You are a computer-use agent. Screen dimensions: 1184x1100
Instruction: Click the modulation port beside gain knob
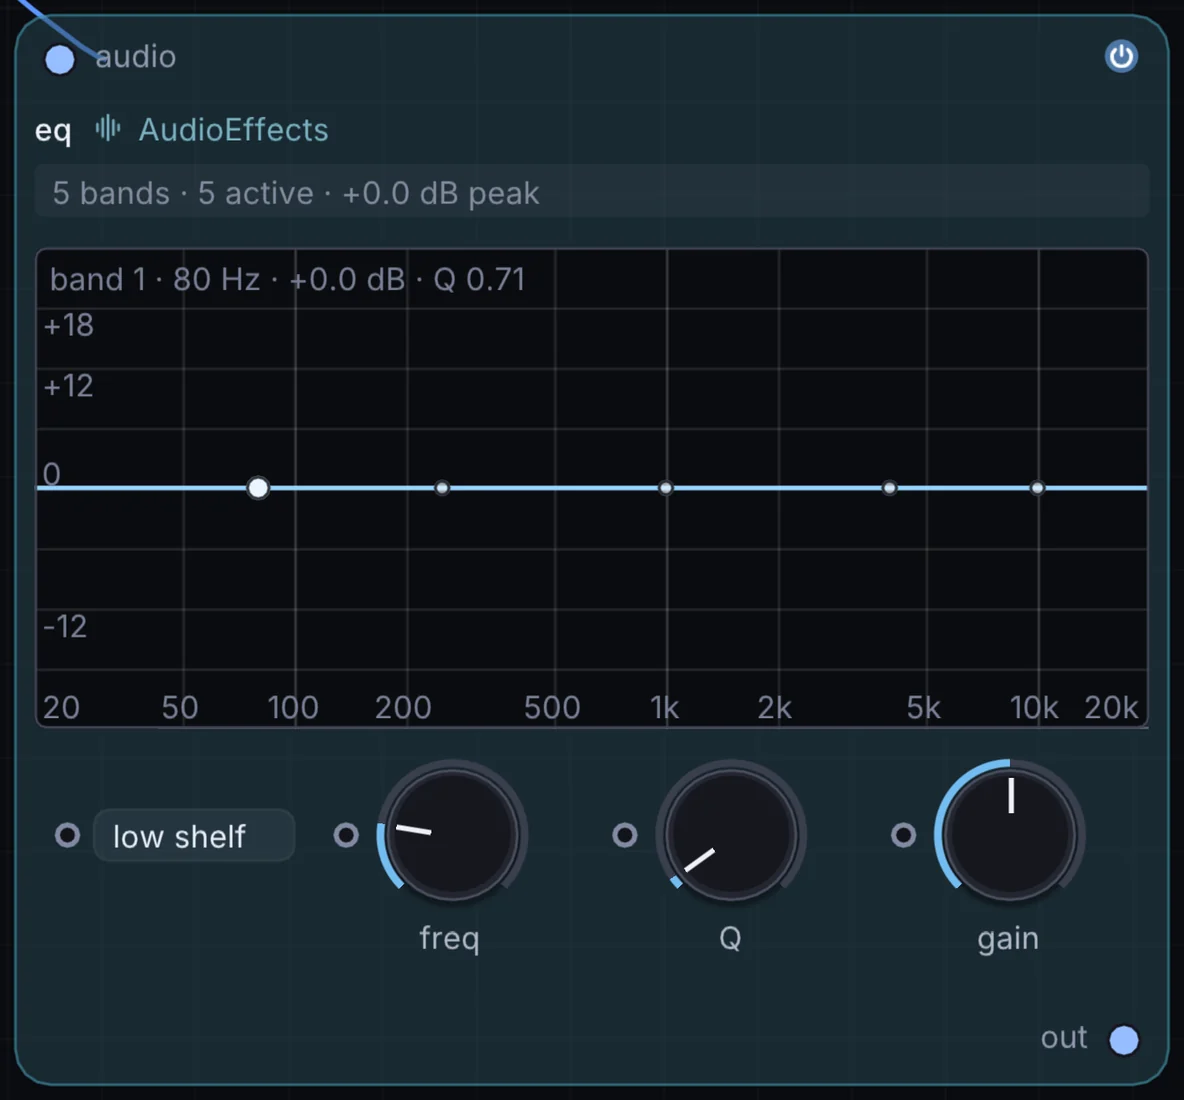[x=903, y=835]
